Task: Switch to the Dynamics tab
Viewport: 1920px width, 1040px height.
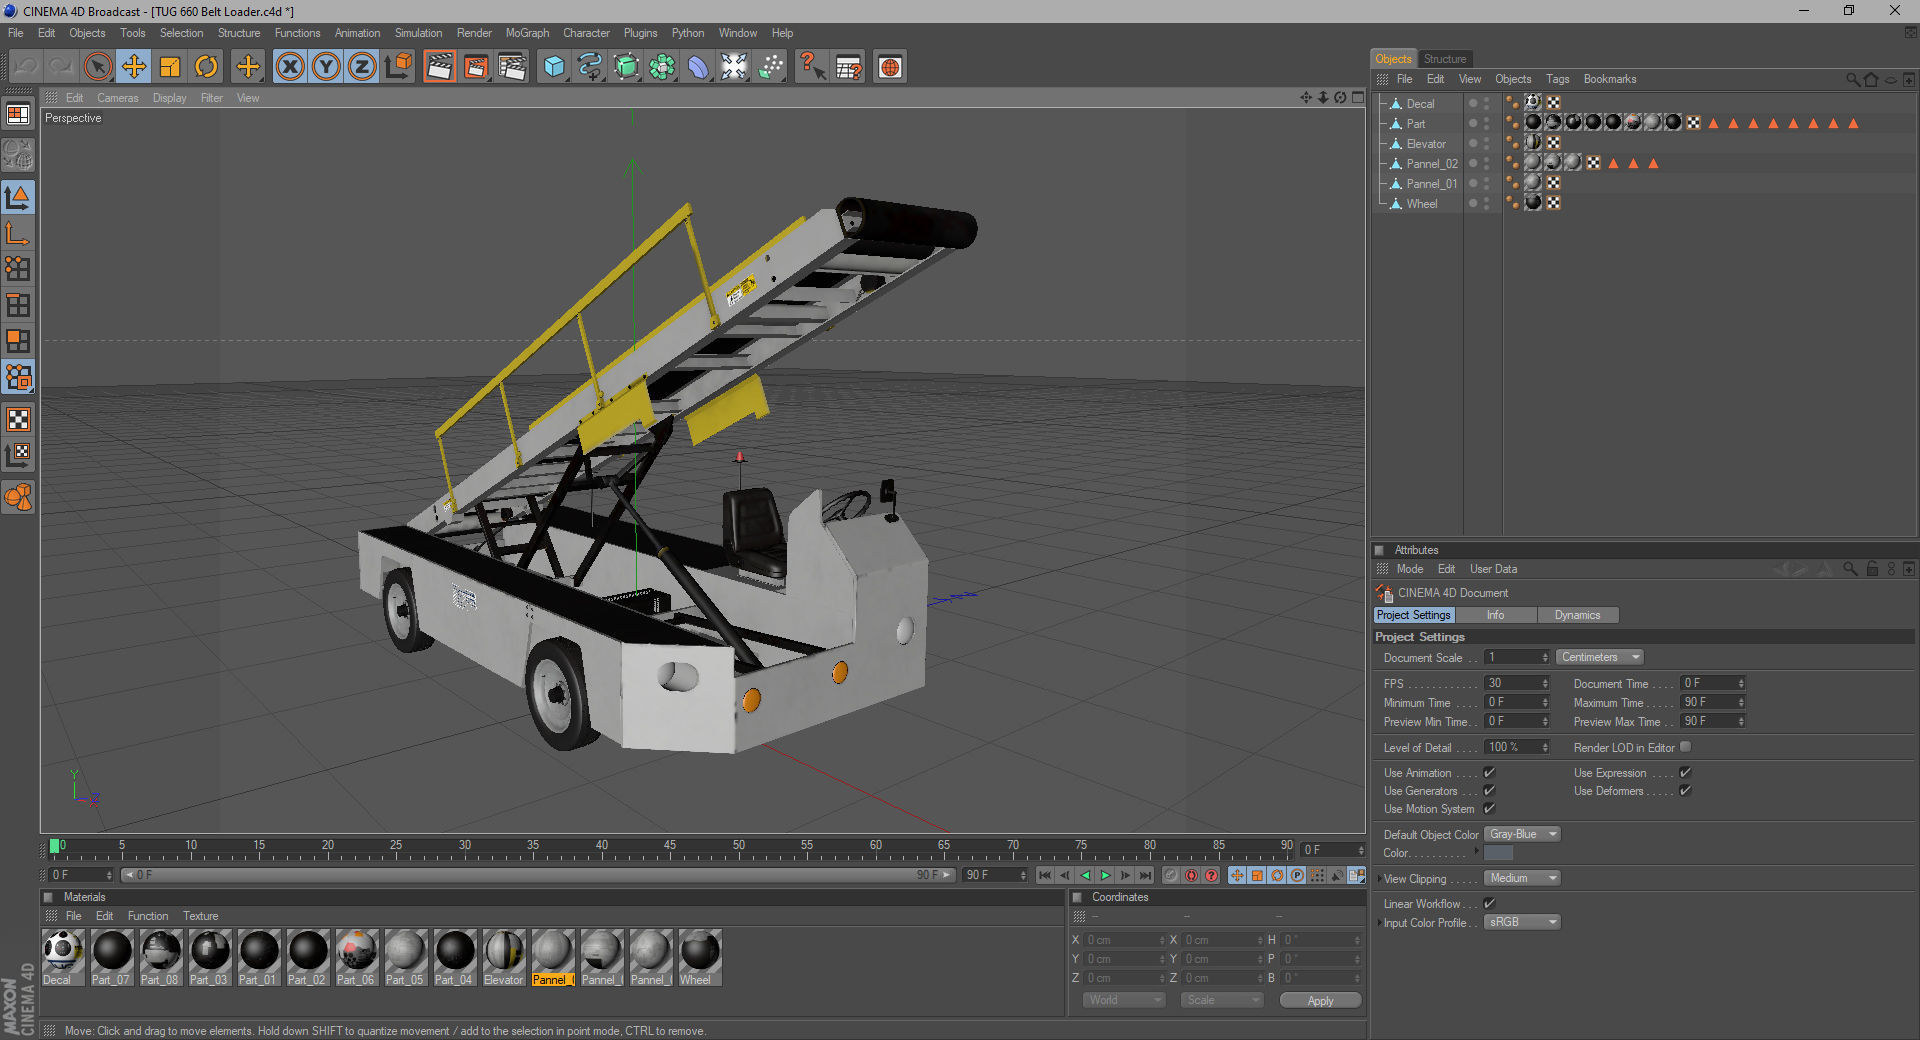Action: pos(1577,615)
